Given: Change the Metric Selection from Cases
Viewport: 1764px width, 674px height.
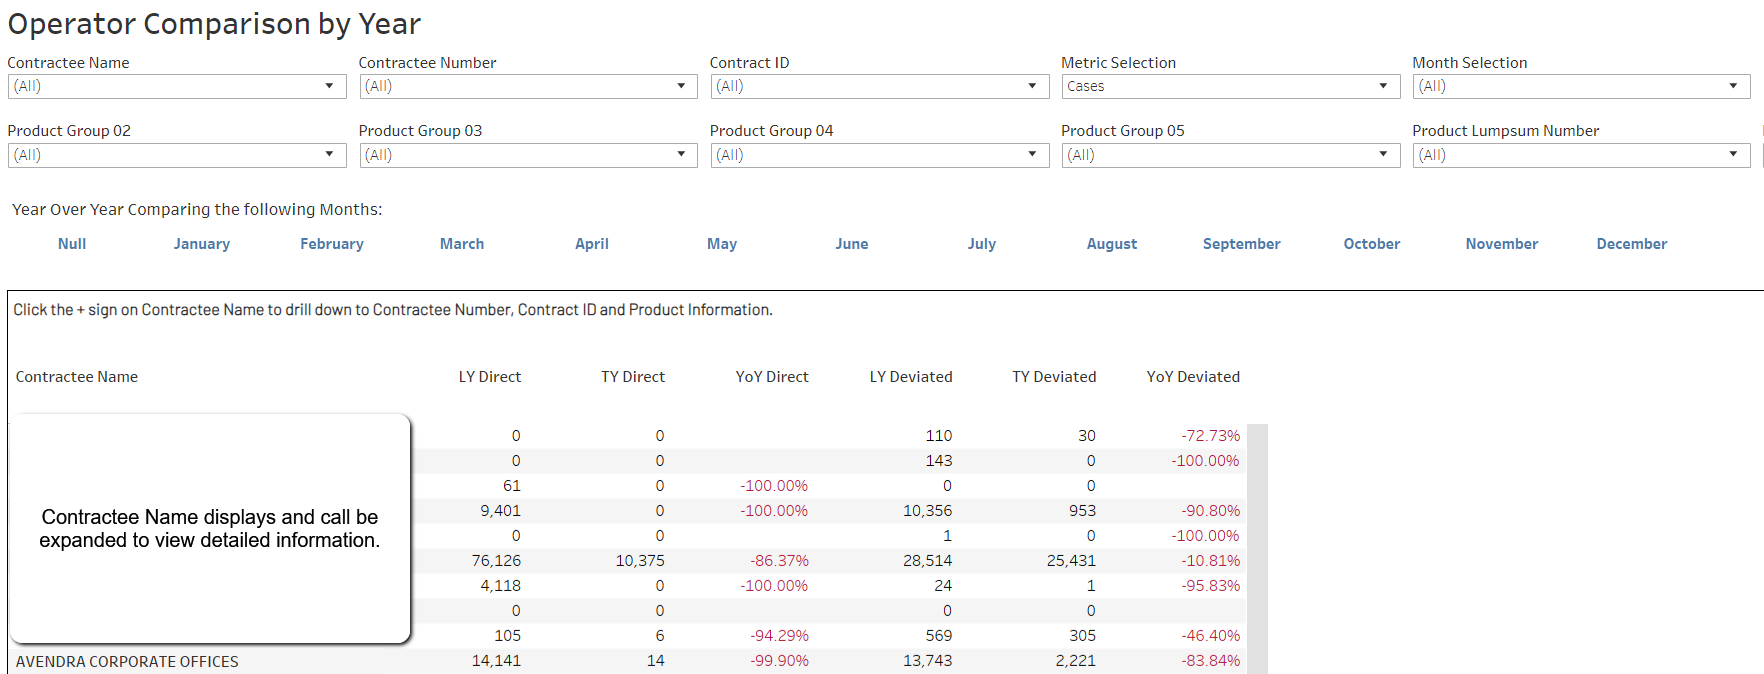Looking at the screenshot, I should (x=1230, y=87).
